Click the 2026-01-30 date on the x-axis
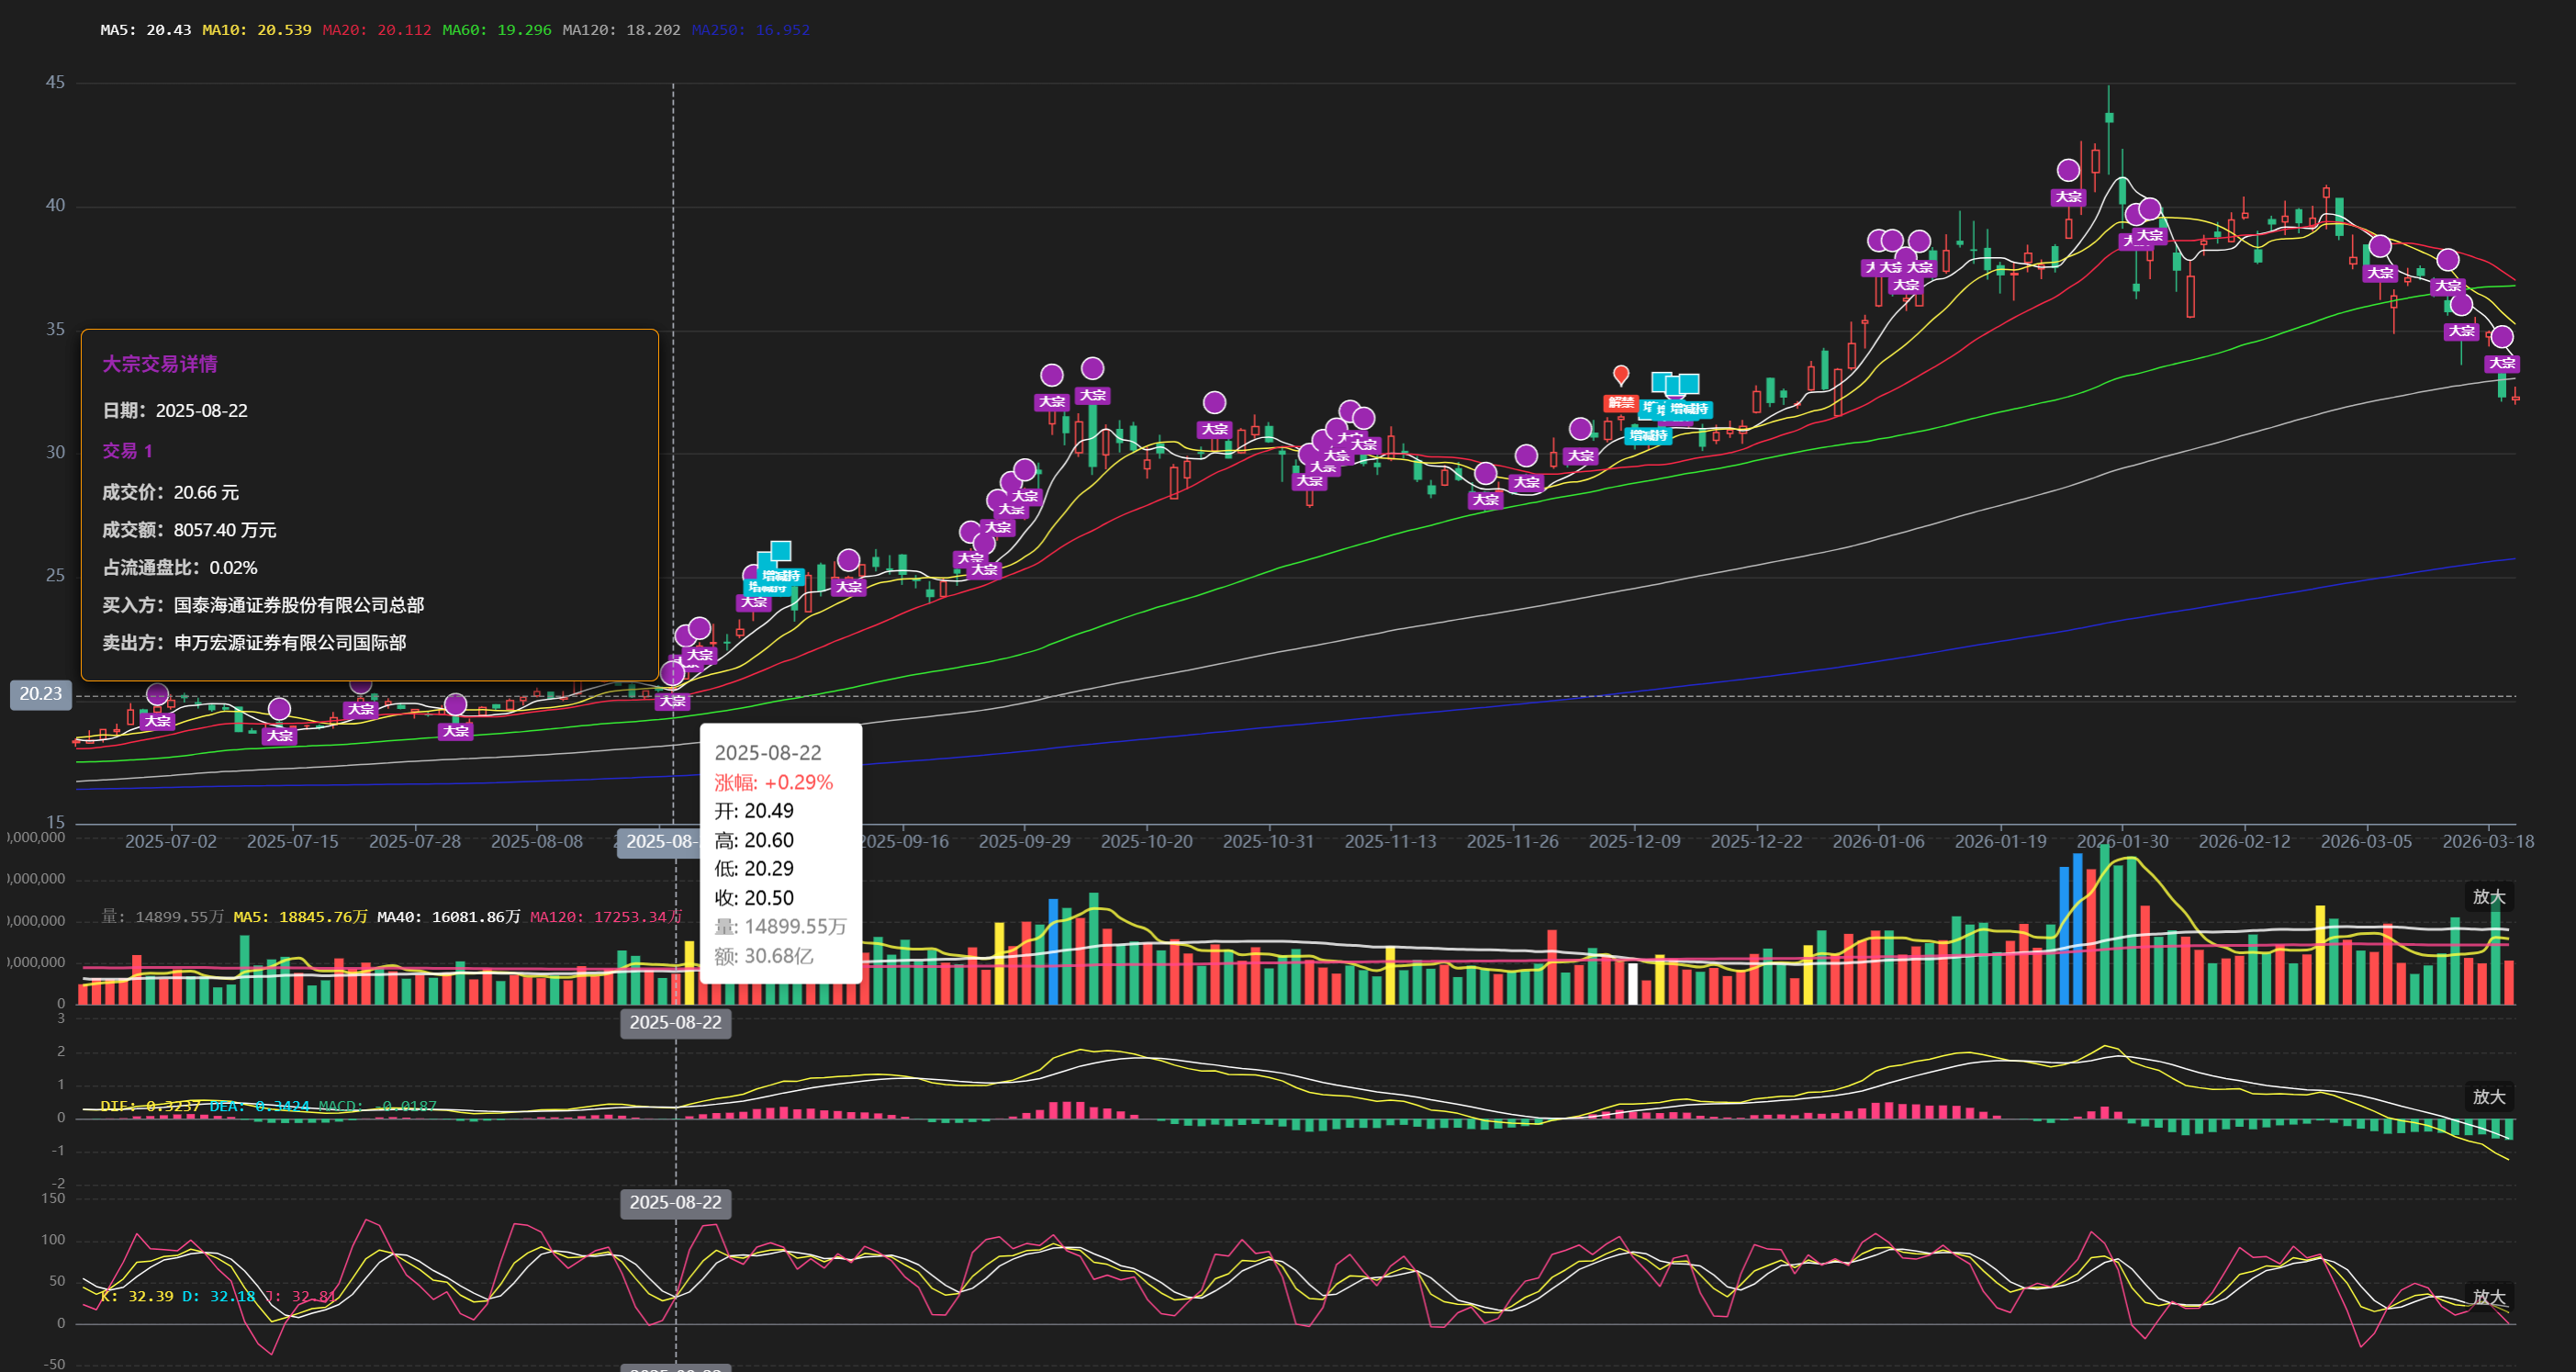The height and width of the screenshot is (1372, 2576). point(2122,841)
